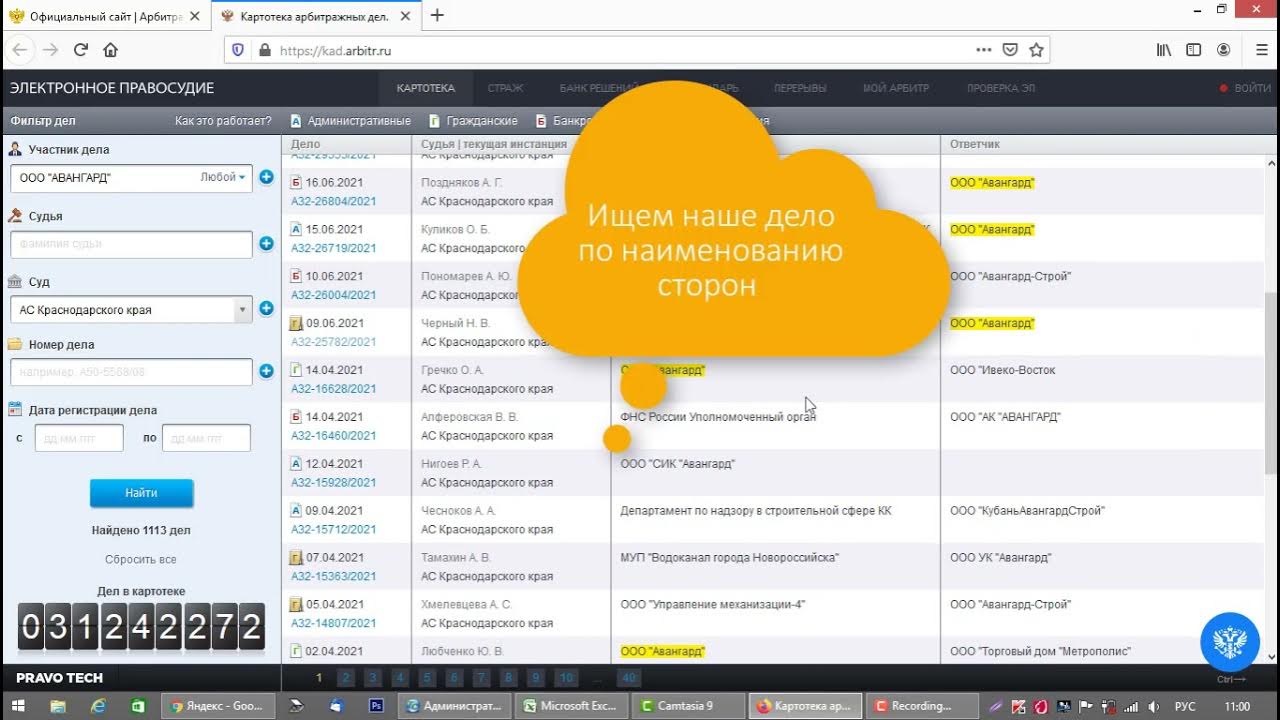Switch to Официальный сайт browser tab
This screenshot has height=720, width=1280.
coord(104,16)
